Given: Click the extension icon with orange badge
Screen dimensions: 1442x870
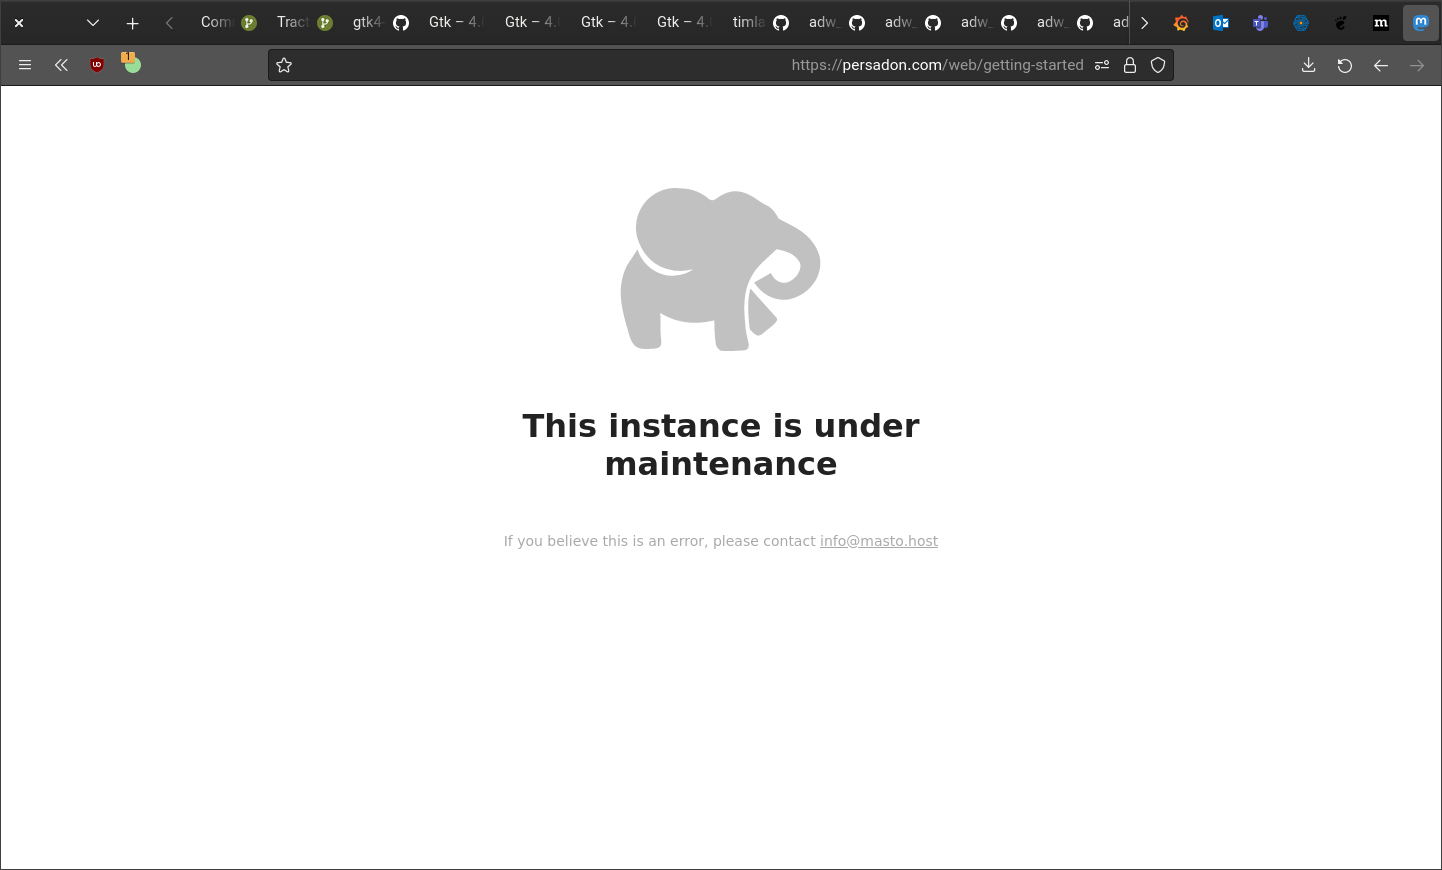Looking at the screenshot, I should point(131,63).
